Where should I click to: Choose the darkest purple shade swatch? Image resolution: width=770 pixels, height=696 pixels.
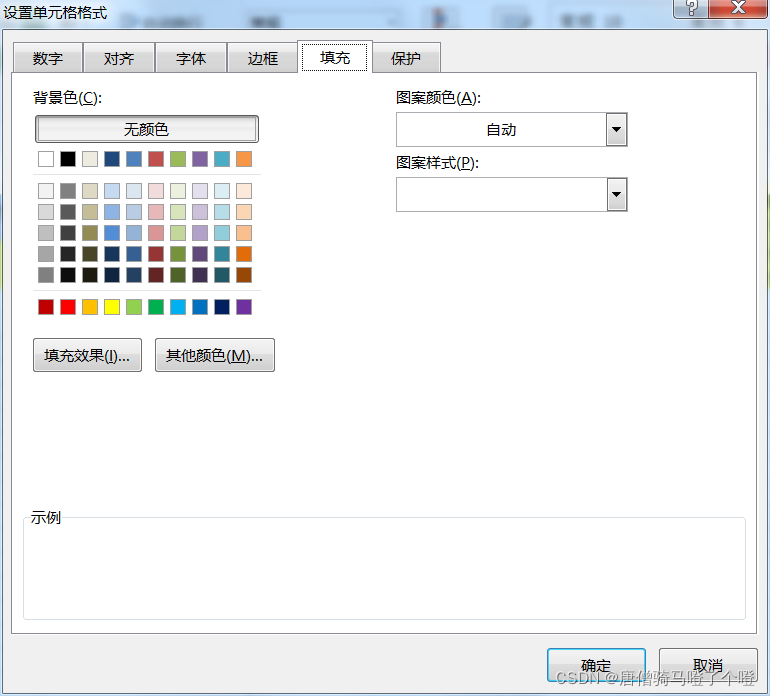[200, 275]
